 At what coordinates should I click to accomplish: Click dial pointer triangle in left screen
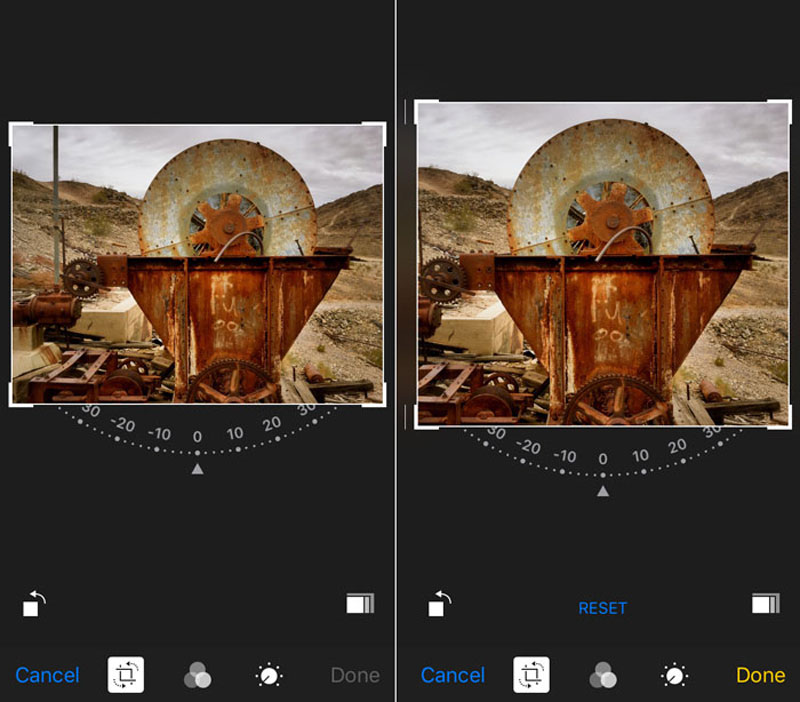pyautogui.click(x=197, y=469)
